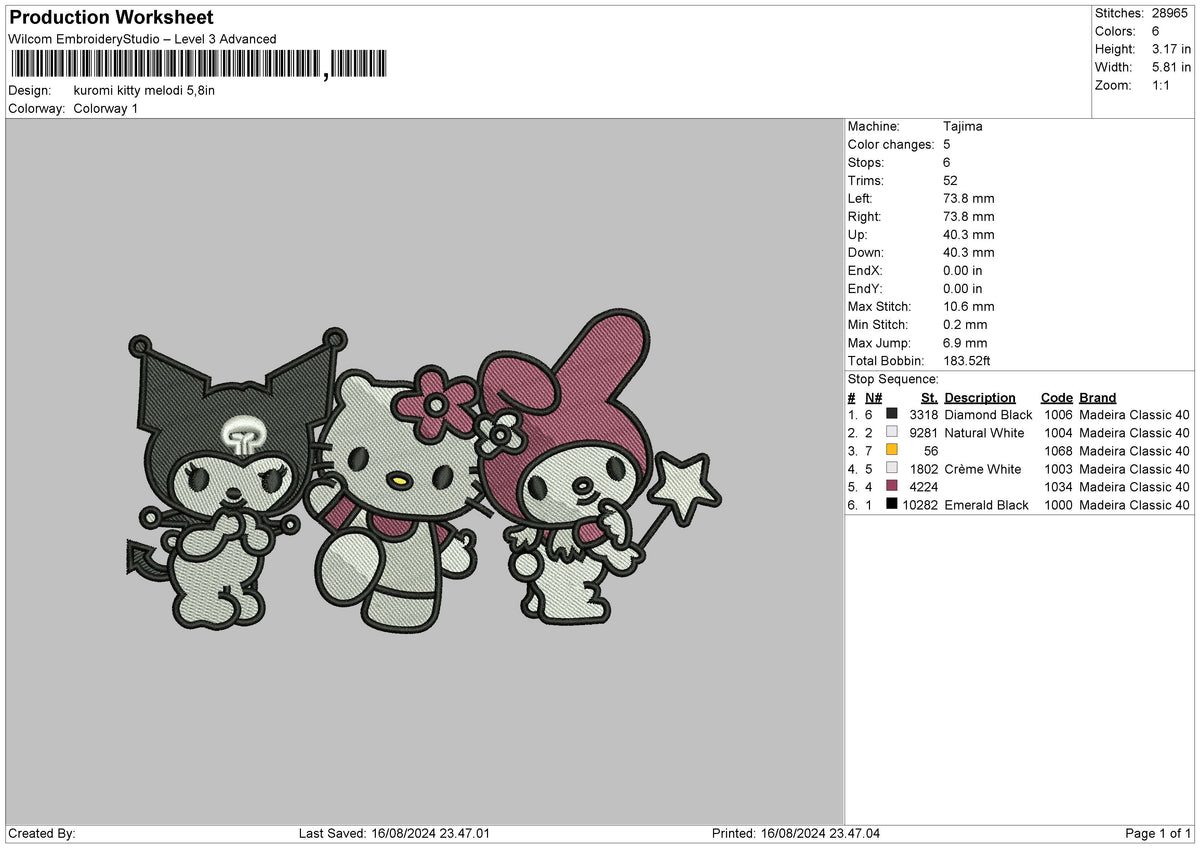Click stitch count 3318 in stop sequence

[924, 415]
